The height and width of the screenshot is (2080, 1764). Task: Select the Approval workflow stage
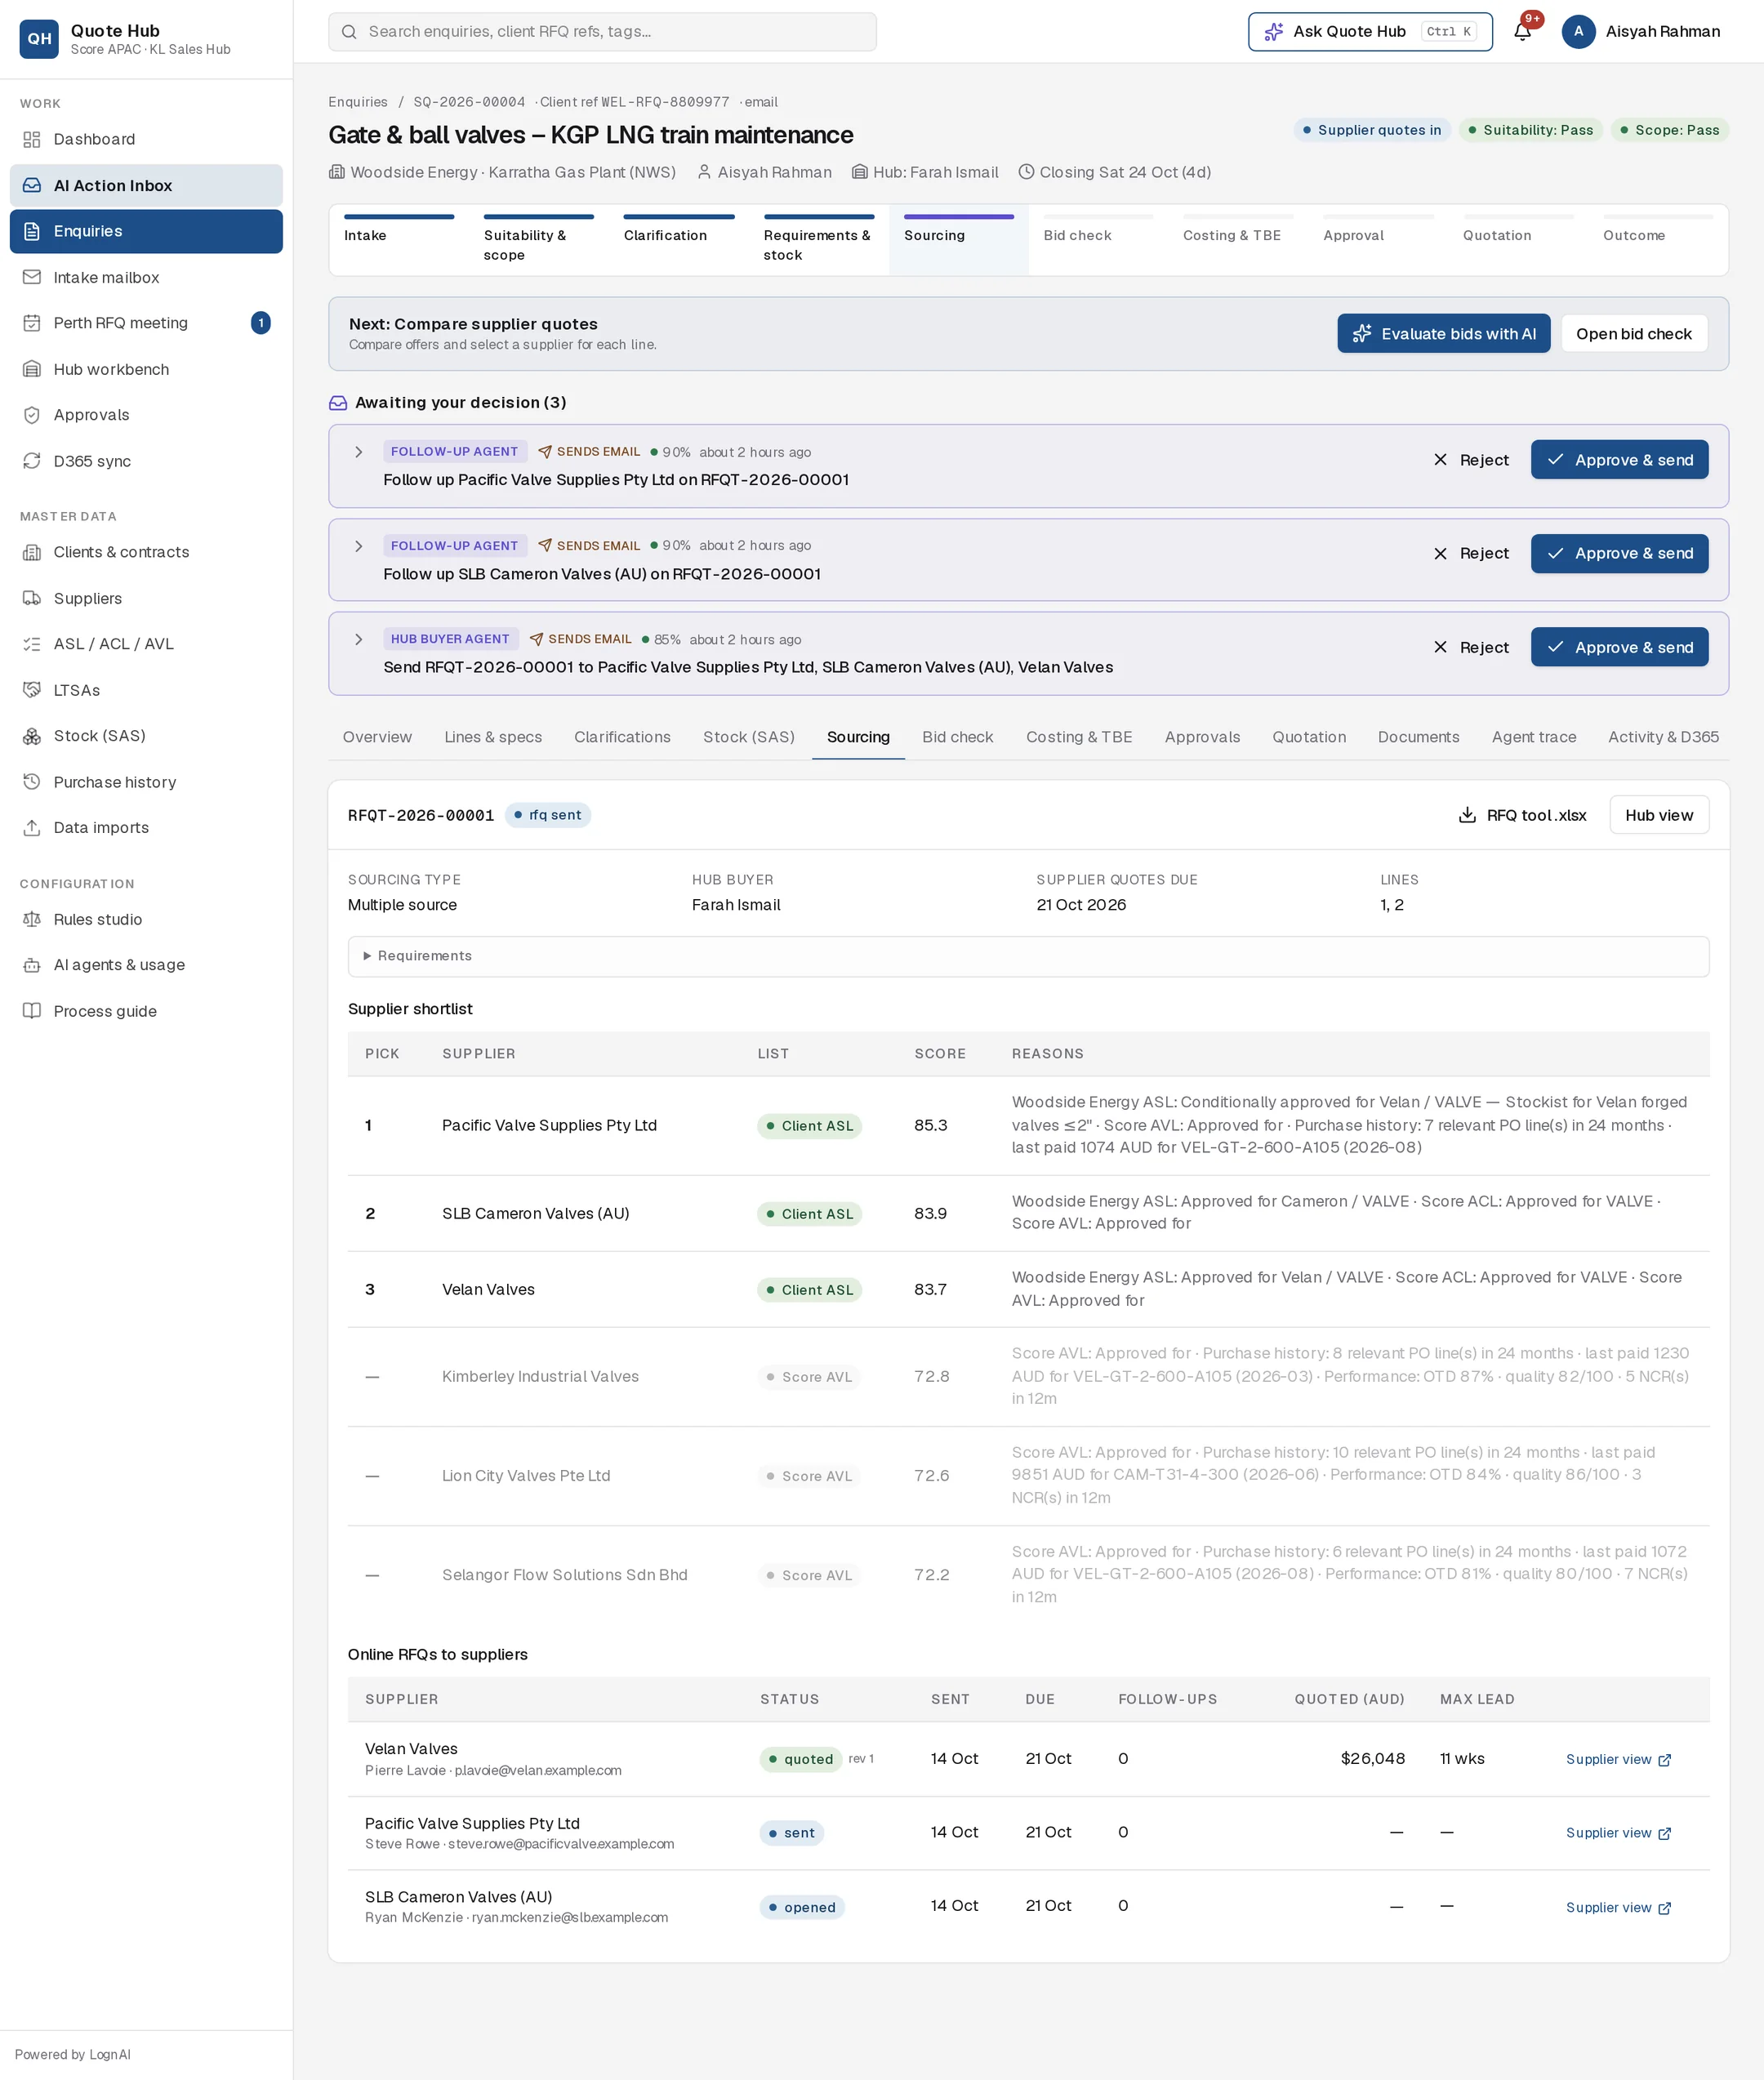point(1378,240)
